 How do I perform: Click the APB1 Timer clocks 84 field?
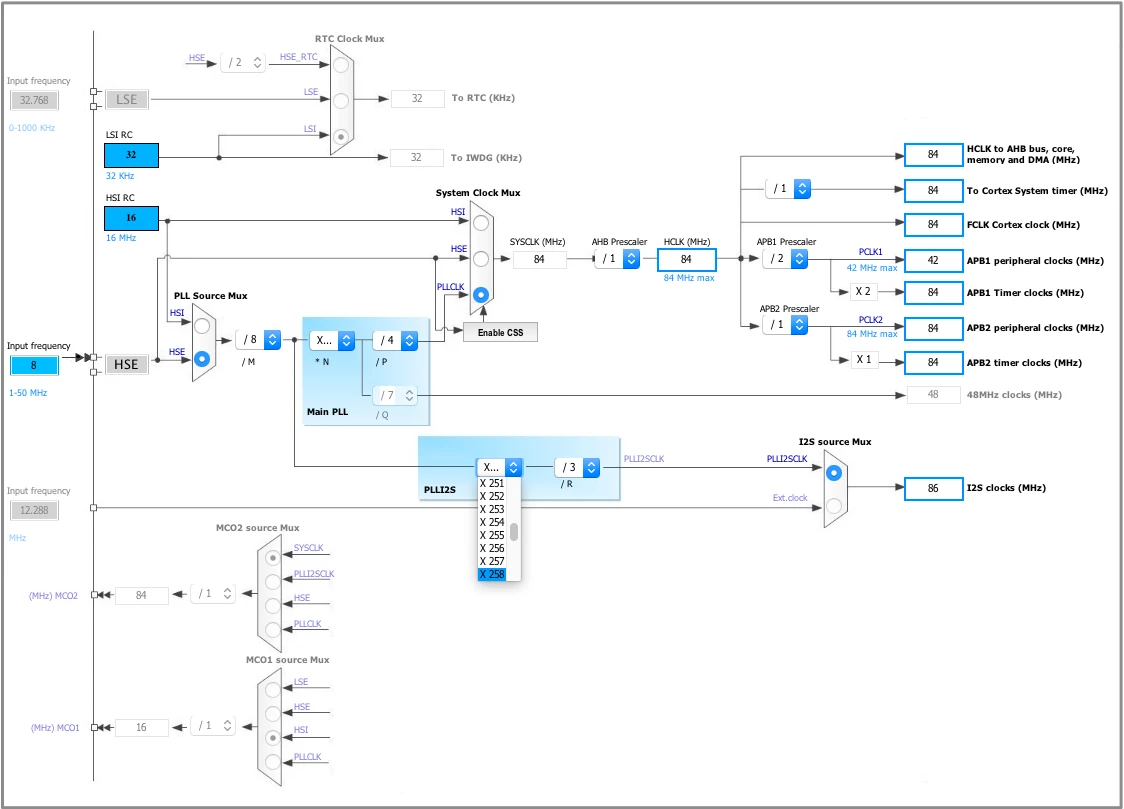933,292
